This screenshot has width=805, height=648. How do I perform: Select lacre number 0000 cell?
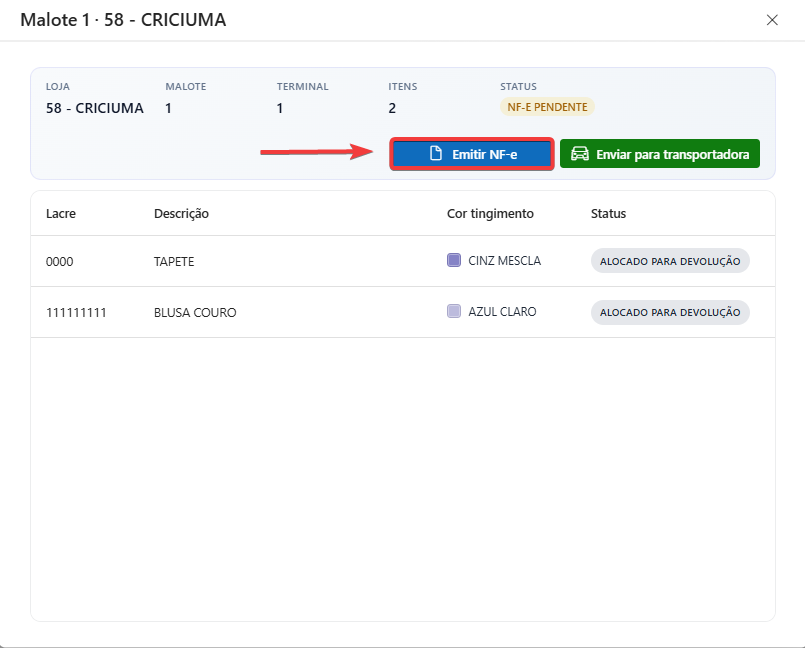coord(60,262)
